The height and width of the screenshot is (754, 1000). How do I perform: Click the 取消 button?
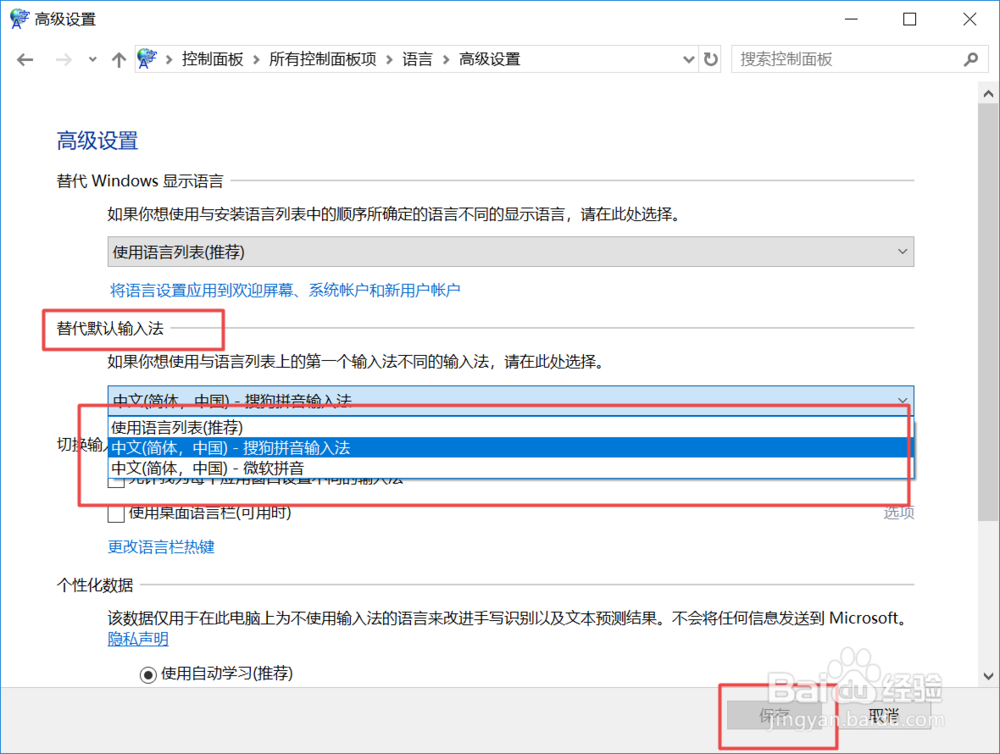coord(883,715)
